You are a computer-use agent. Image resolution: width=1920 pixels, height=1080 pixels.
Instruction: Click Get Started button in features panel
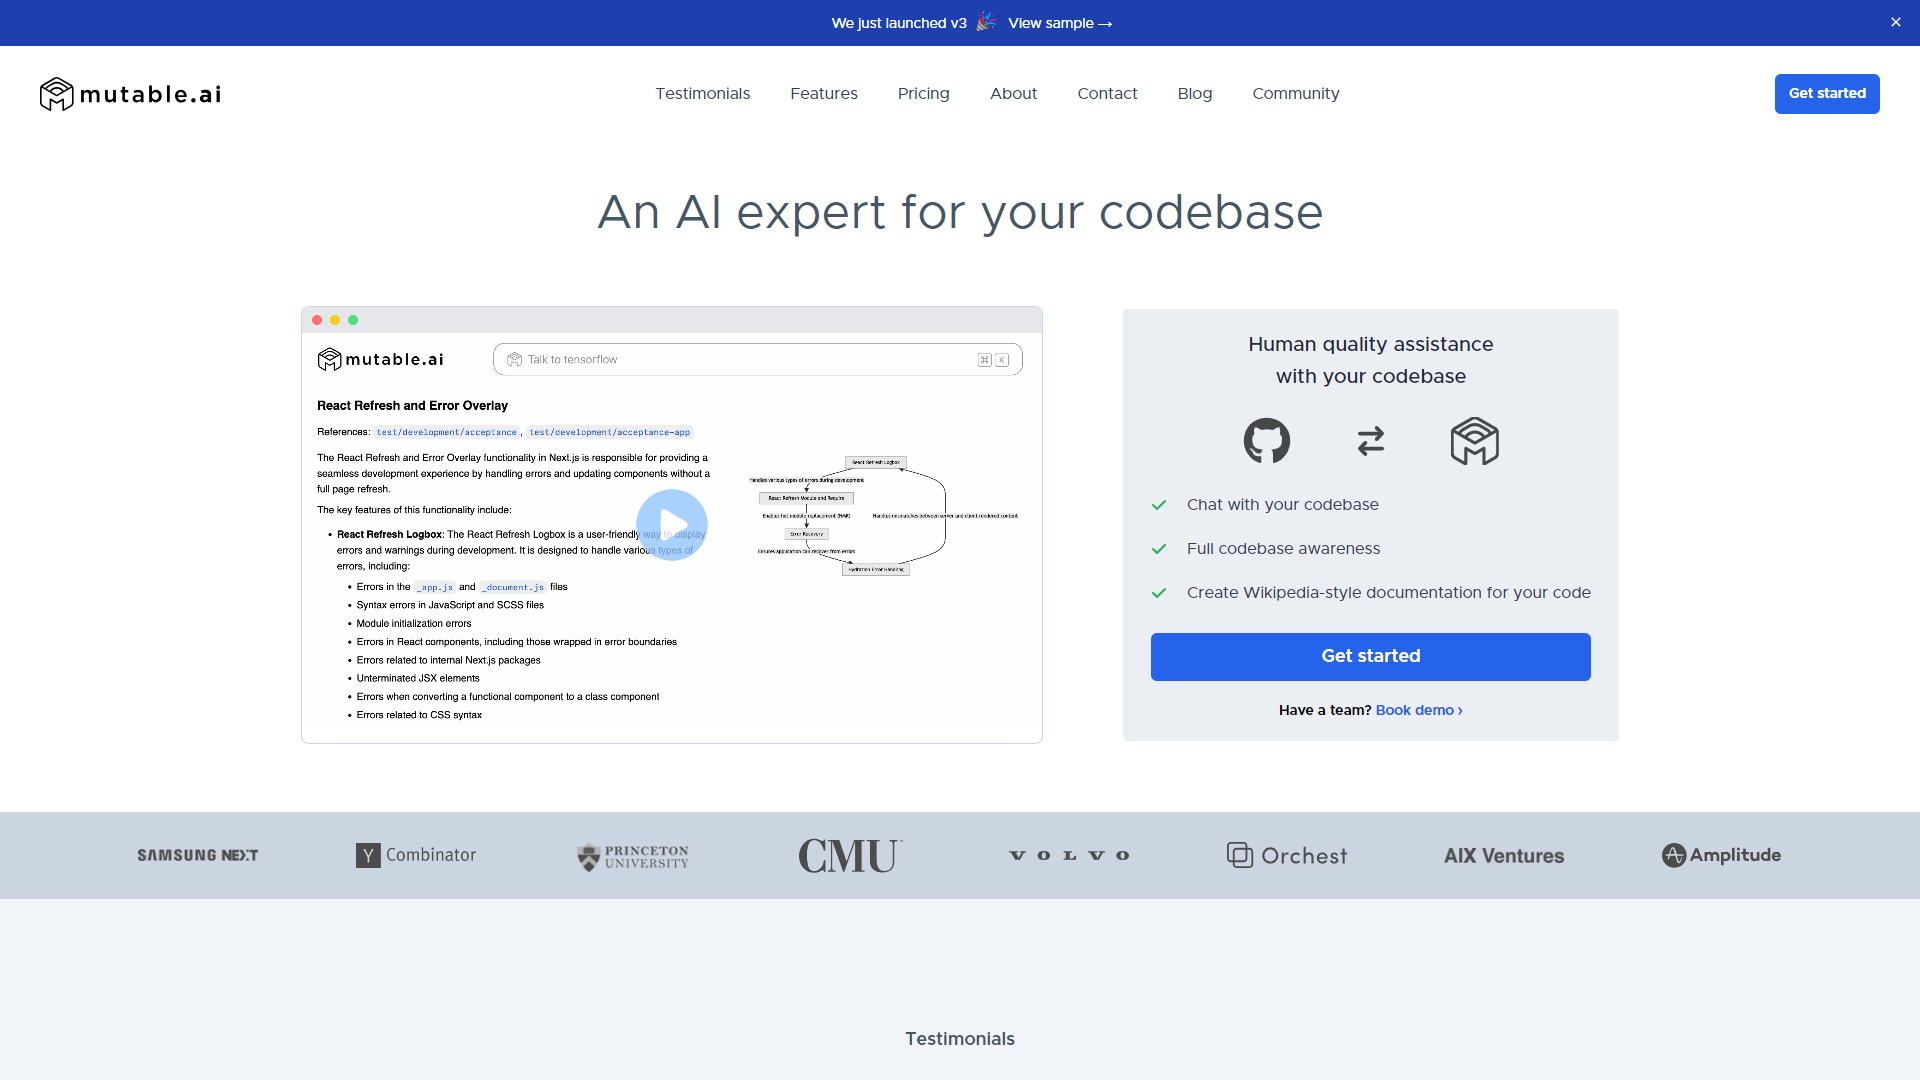[x=1370, y=657]
